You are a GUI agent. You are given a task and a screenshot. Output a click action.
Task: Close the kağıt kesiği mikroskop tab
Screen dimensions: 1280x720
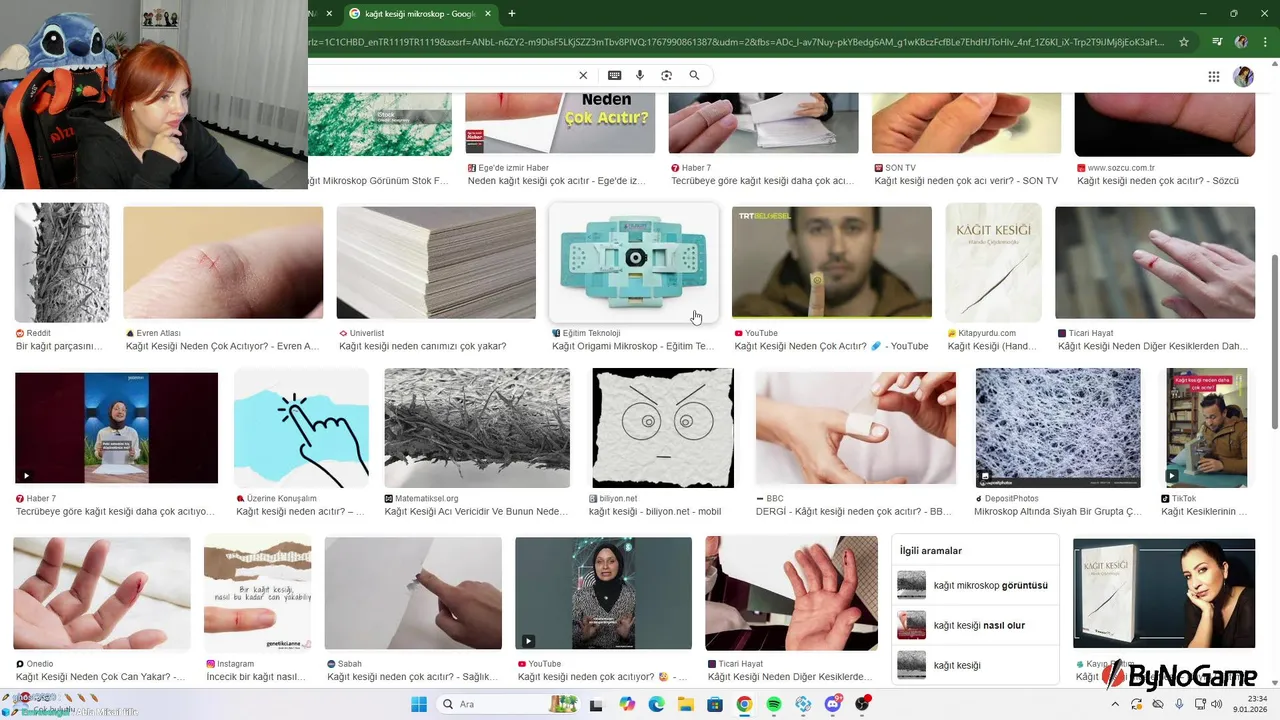point(487,14)
